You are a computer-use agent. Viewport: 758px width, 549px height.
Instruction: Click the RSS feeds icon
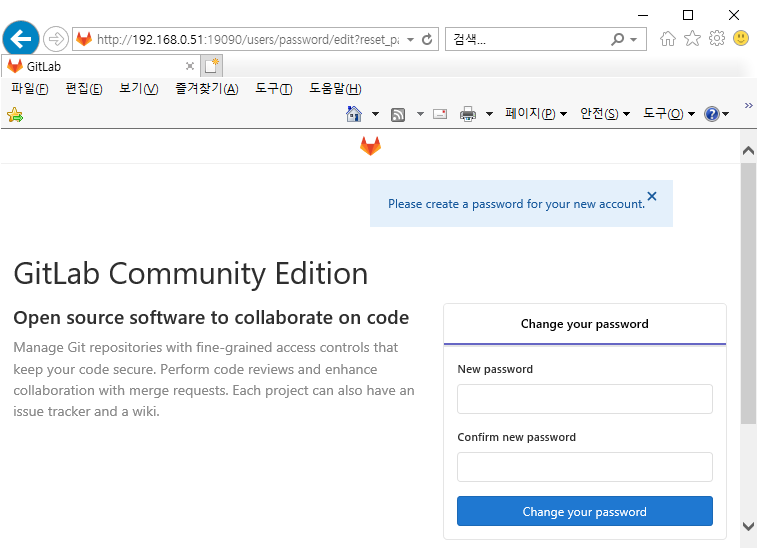(x=398, y=115)
